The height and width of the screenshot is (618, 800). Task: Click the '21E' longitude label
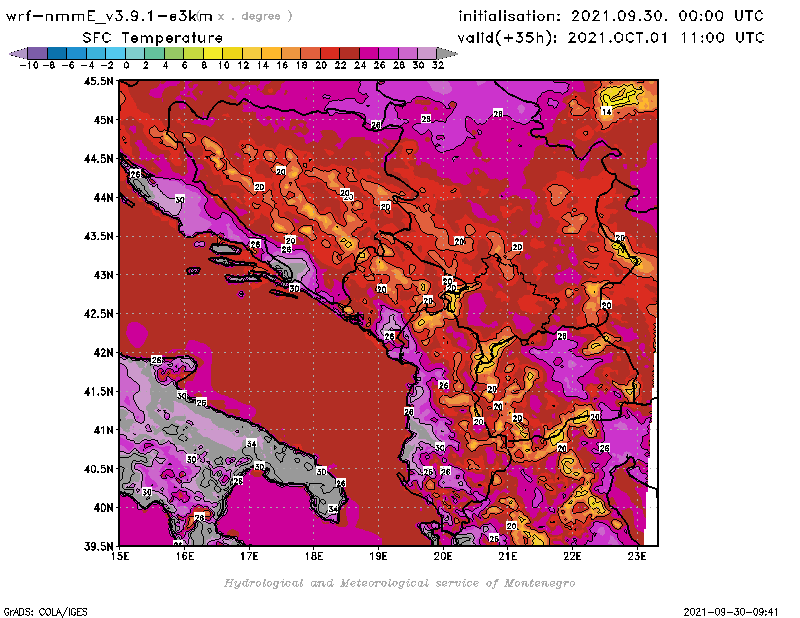pyautogui.click(x=508, y=556)
